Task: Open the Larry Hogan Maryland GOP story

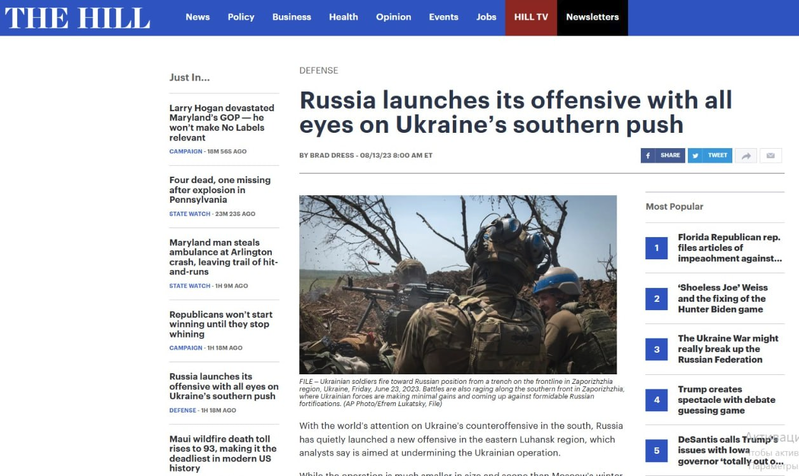Action: (222, 123)
